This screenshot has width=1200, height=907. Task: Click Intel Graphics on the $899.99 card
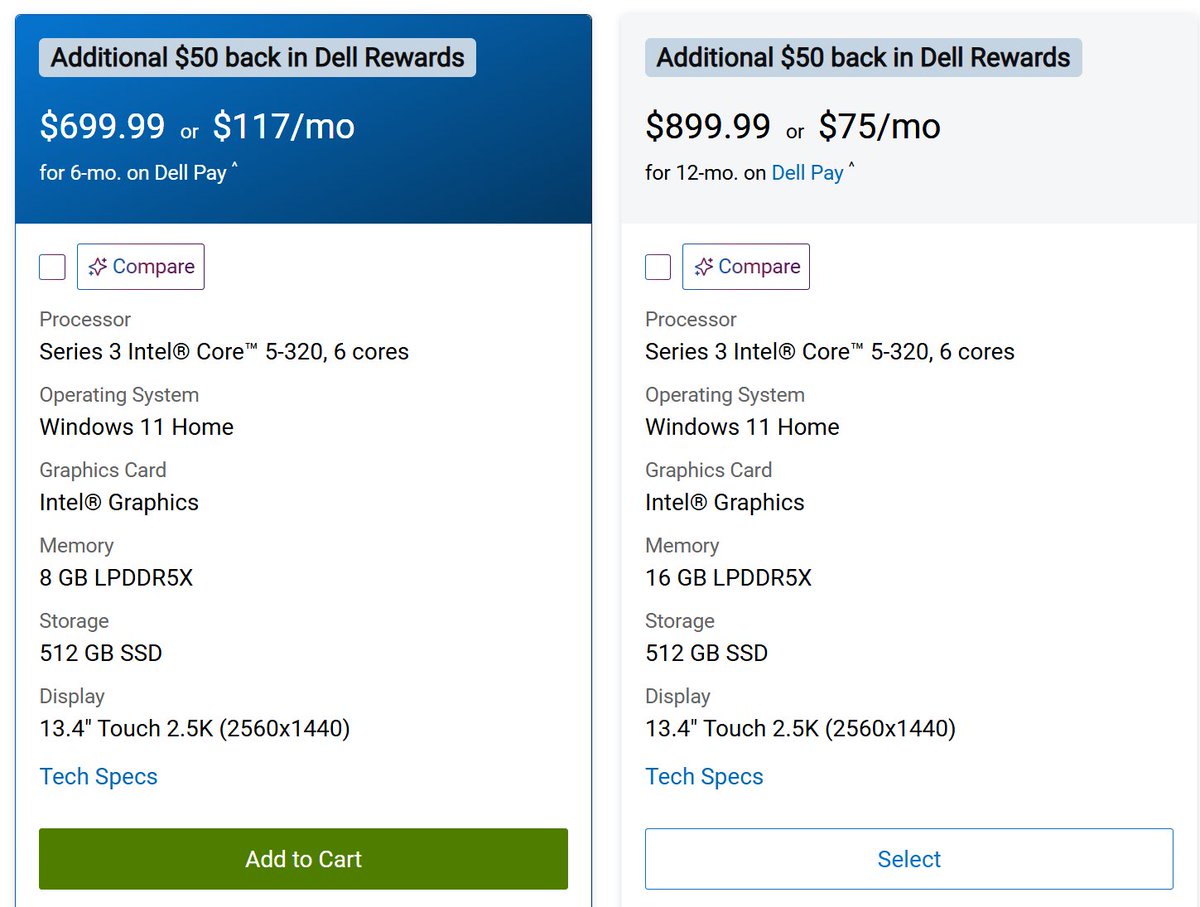pyautogui.click(x=725, y=502)
